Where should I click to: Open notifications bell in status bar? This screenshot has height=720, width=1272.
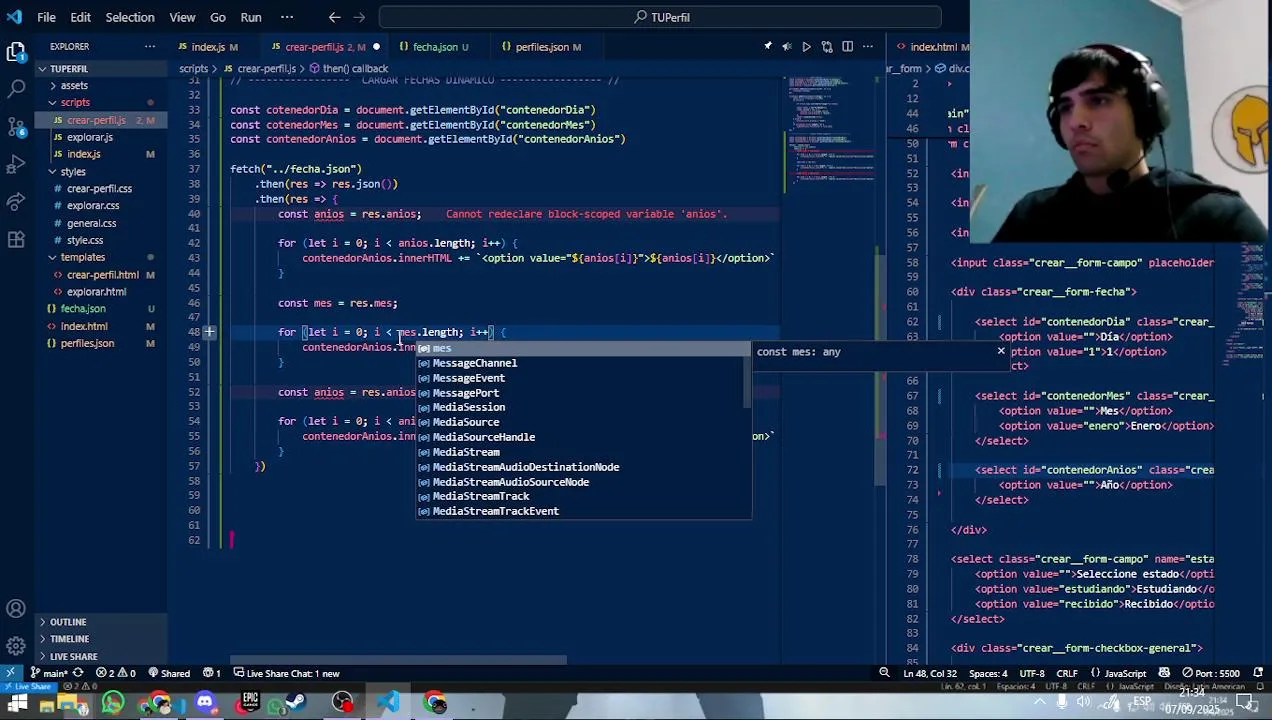tap(1258, 673)
